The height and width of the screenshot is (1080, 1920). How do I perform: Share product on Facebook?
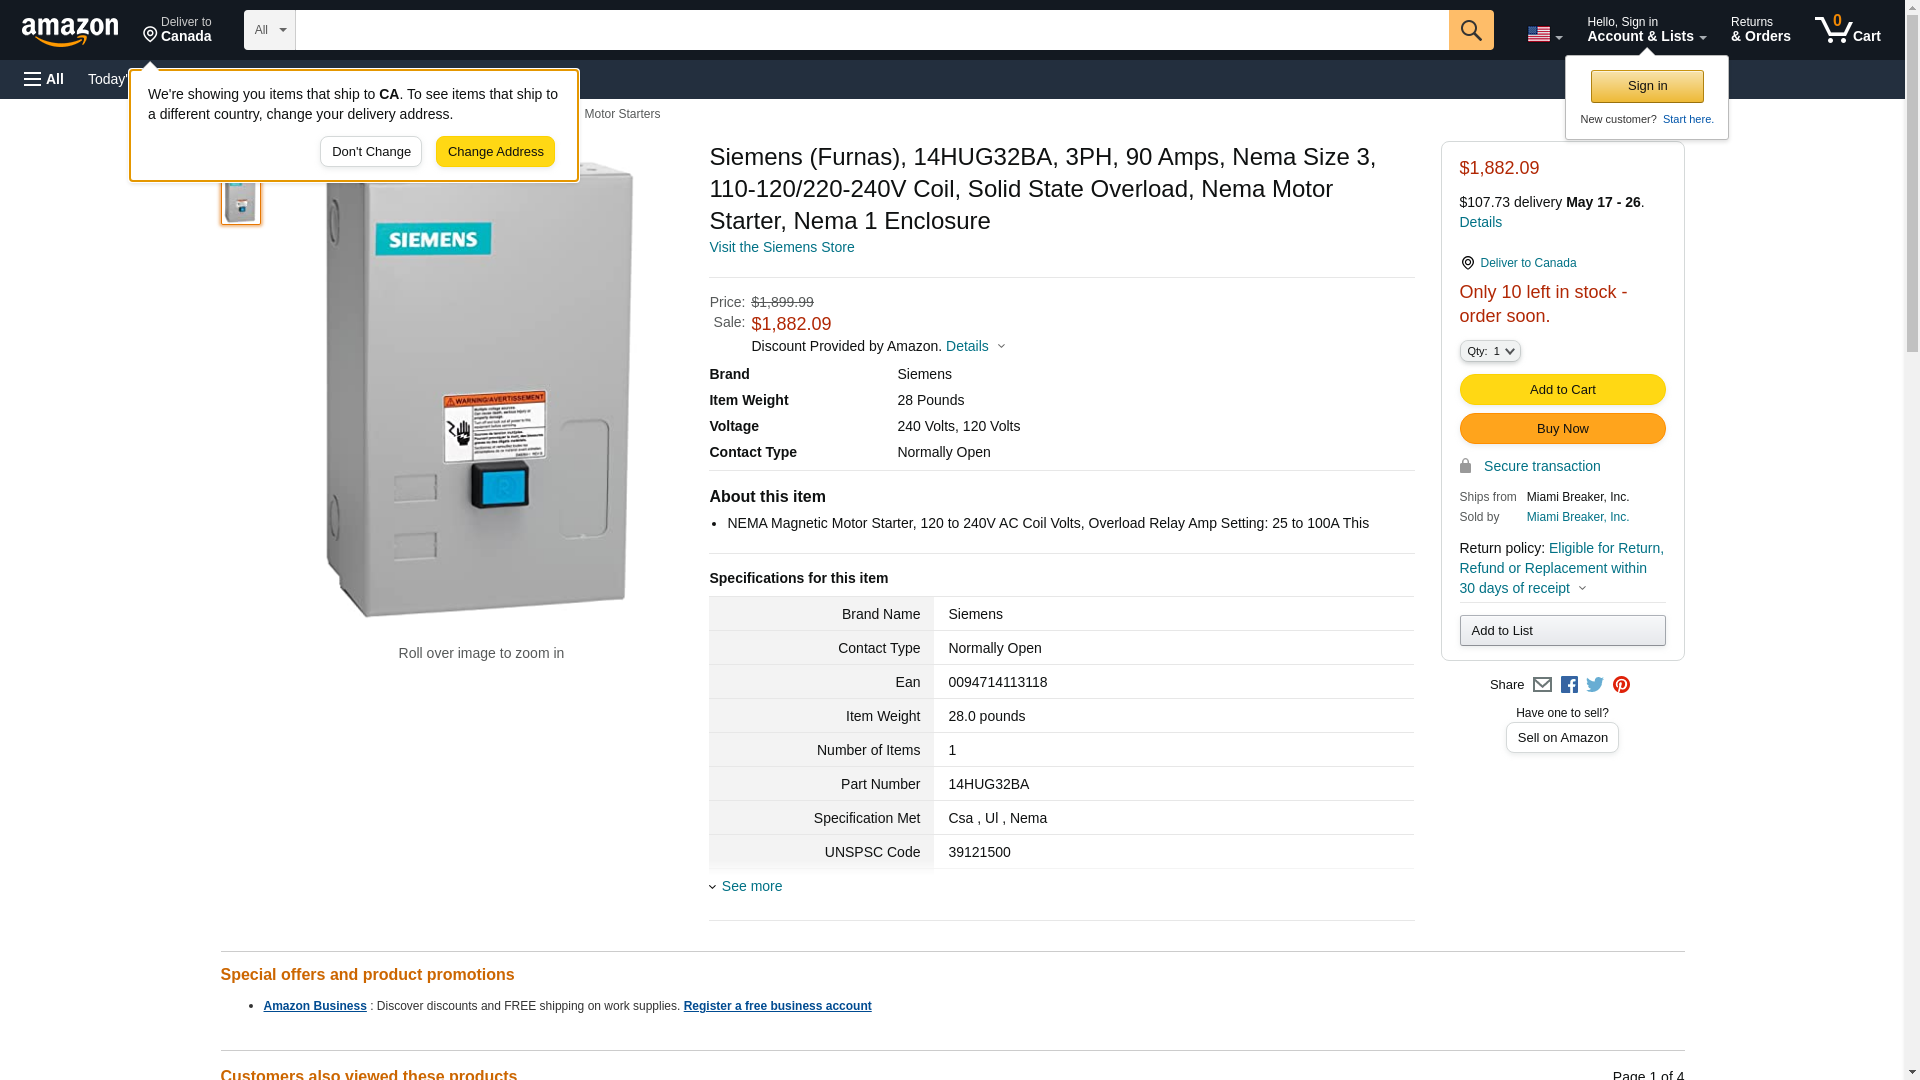coord(1569,685)
